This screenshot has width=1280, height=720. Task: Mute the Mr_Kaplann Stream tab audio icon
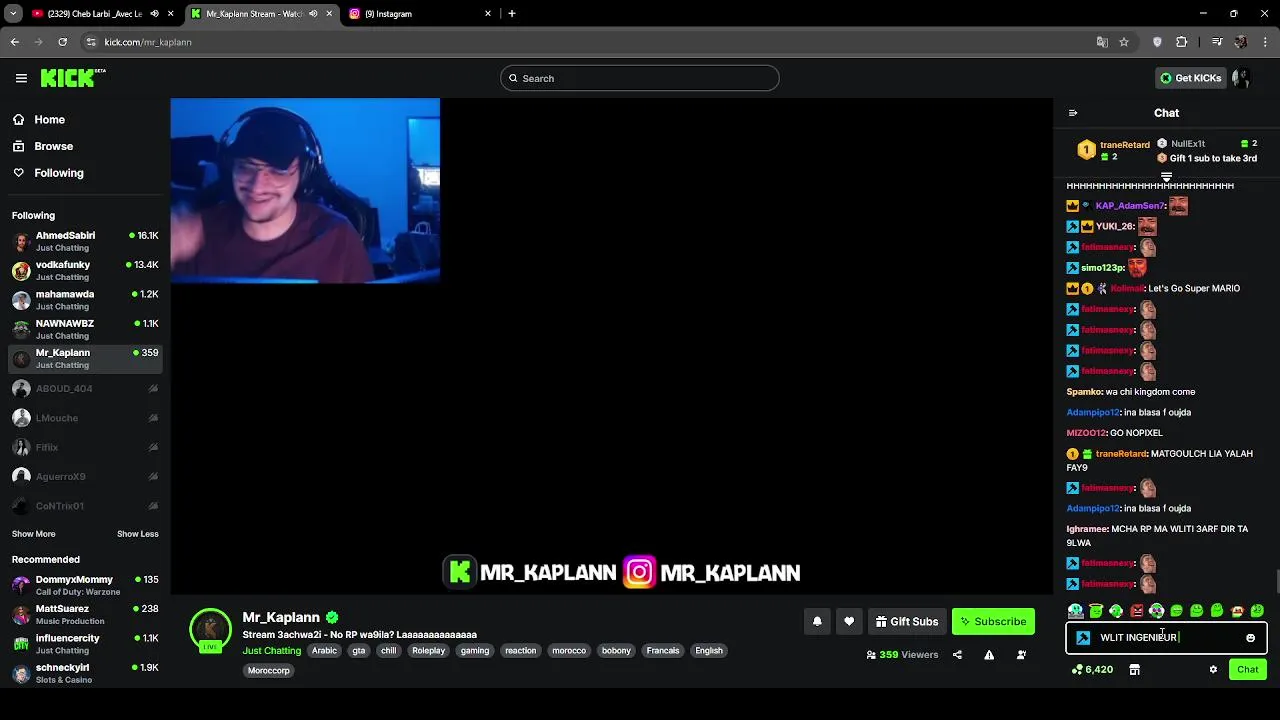pos(313,14)
